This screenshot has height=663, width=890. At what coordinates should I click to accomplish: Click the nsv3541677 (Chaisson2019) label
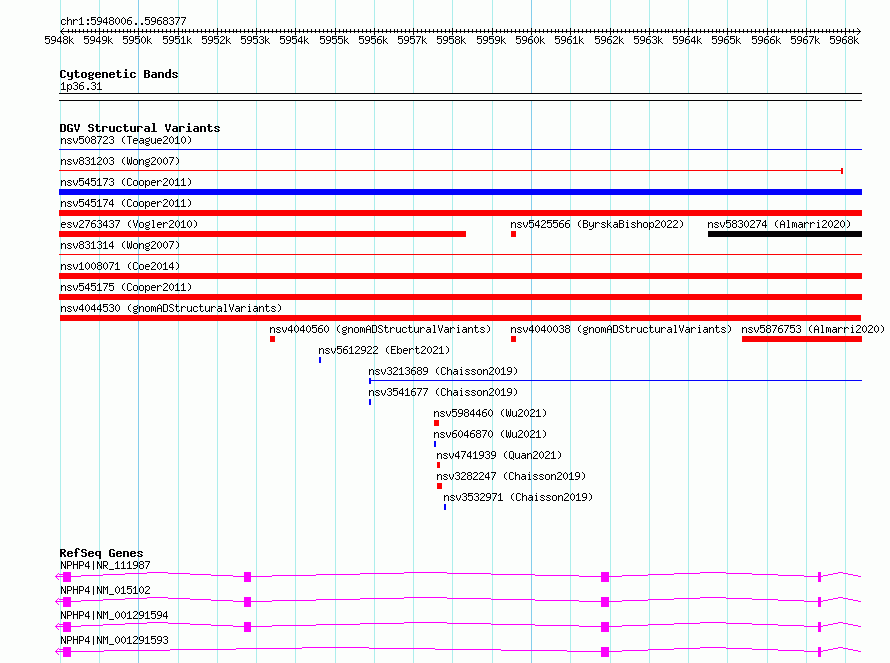(x=443, y=392)
